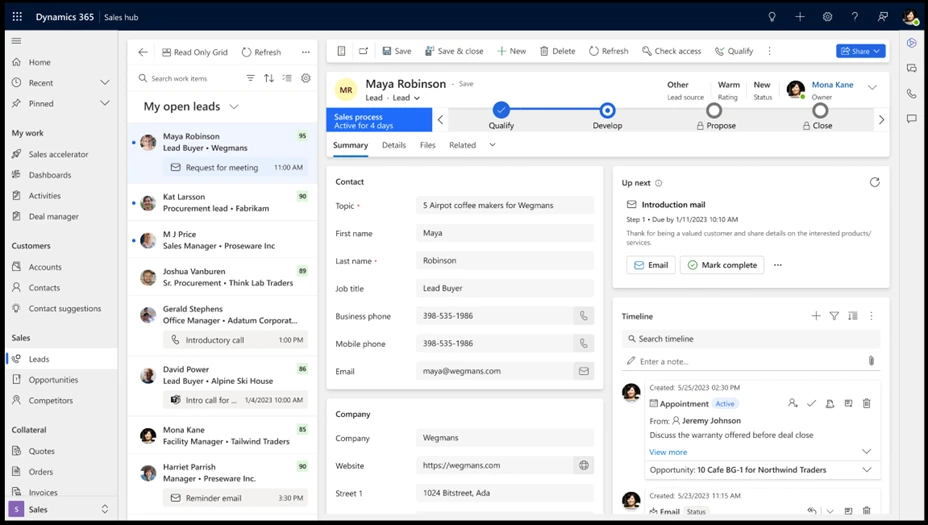Expand the Recent navigation section
928x525 pixels.
tap(105, 82)
